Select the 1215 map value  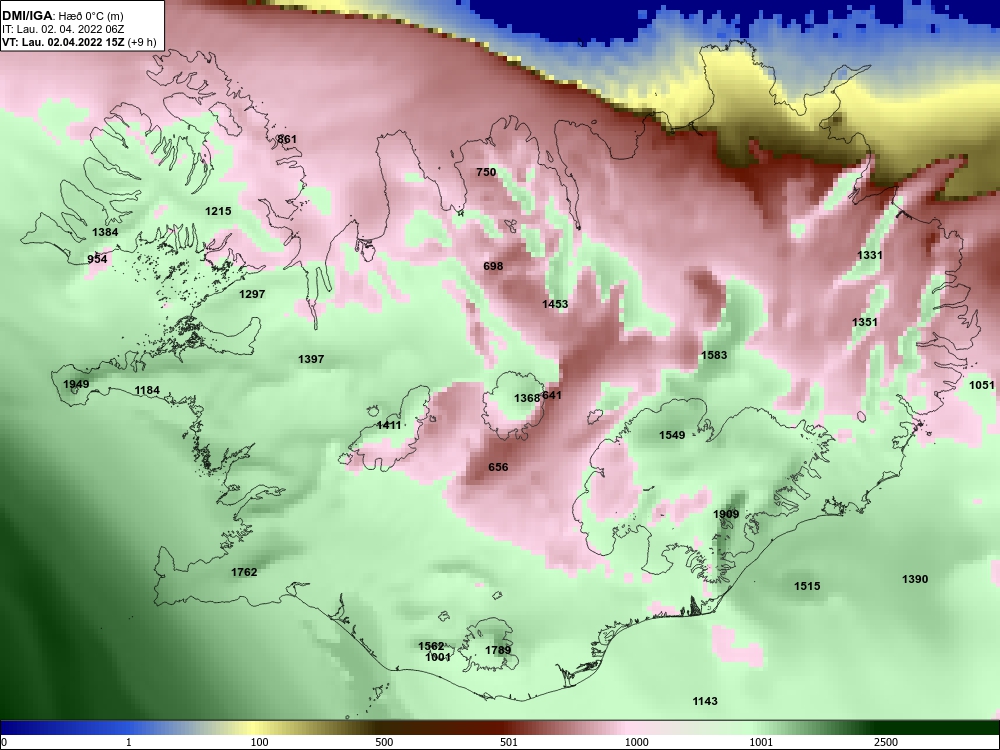[218, 211]
